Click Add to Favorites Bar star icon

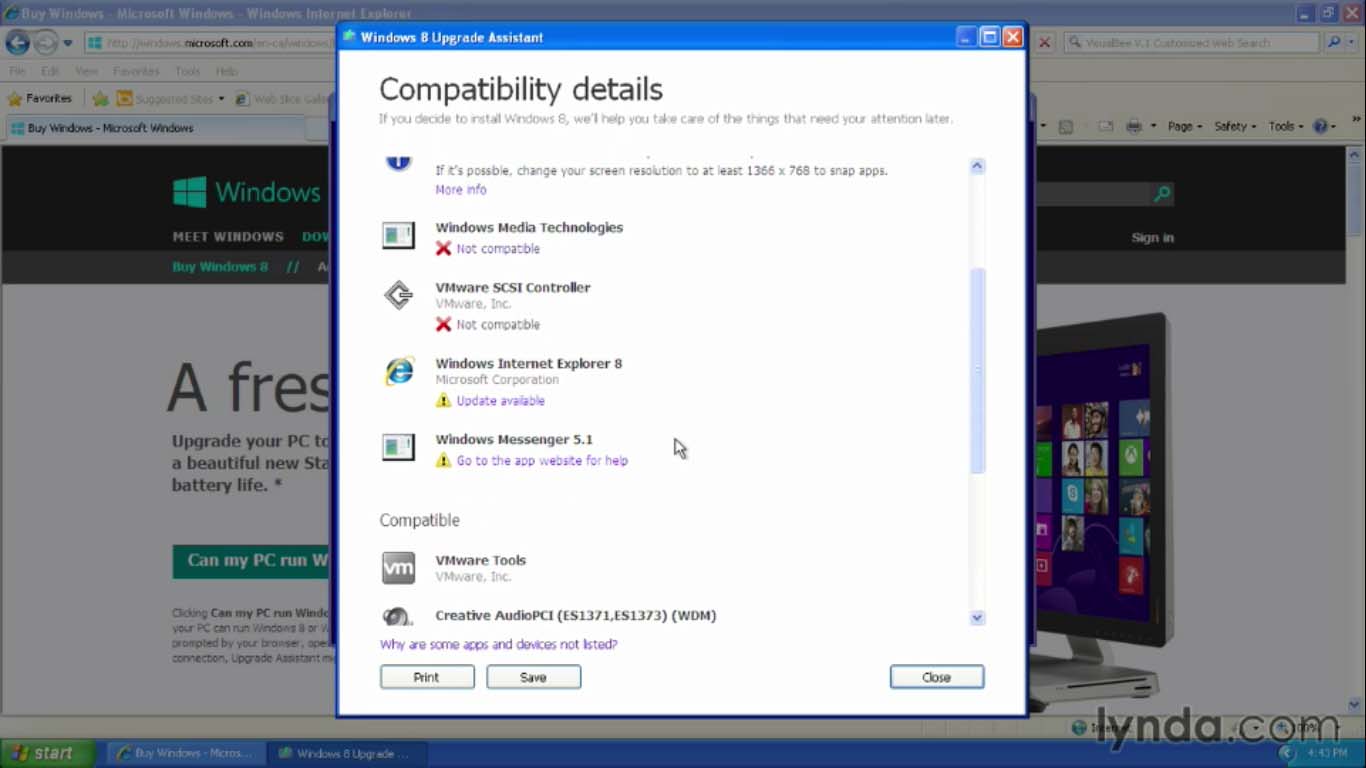point(100,99)
